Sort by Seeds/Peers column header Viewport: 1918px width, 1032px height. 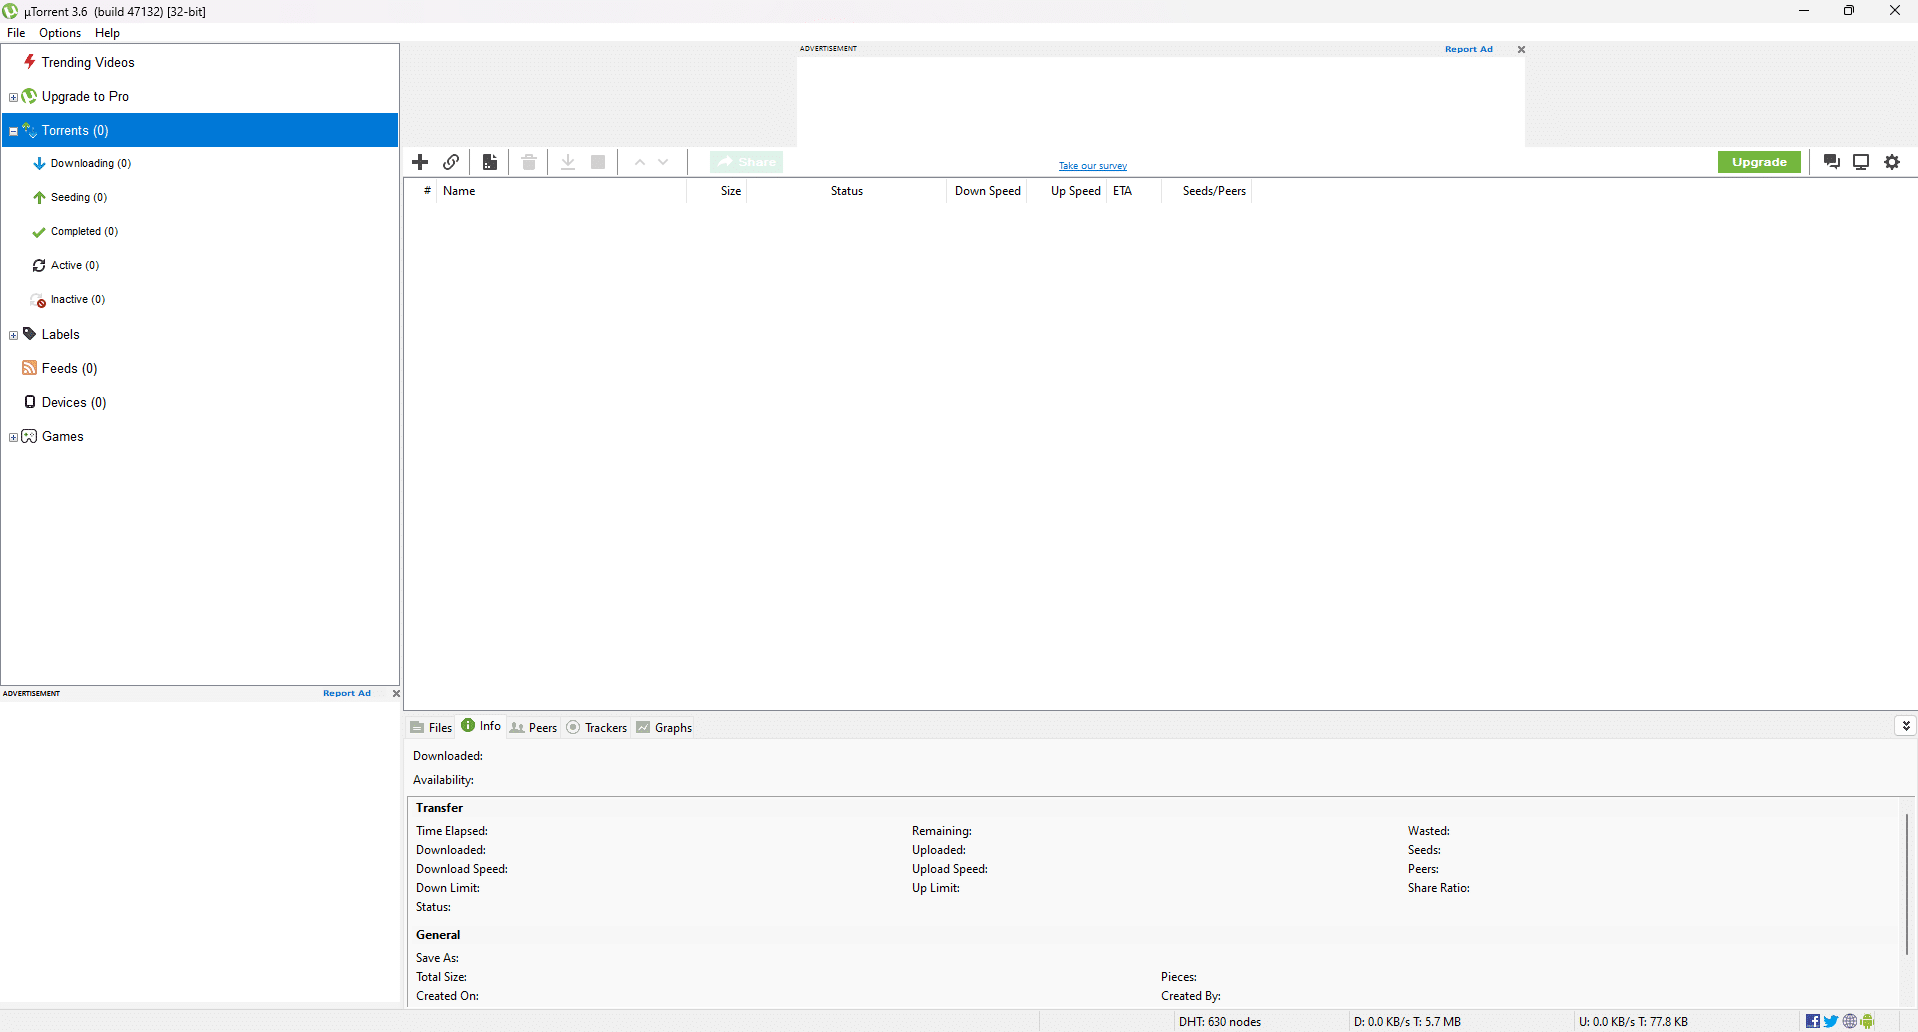pyautogui.click(x=1207, y=191)
